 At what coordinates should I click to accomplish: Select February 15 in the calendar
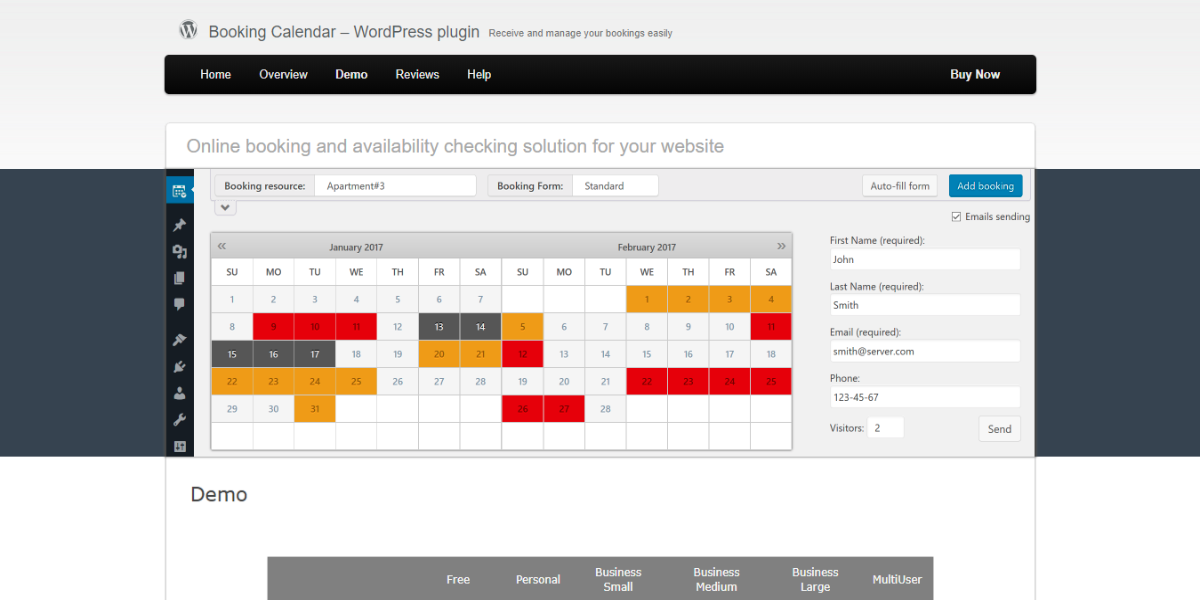(x=647, y=354)
